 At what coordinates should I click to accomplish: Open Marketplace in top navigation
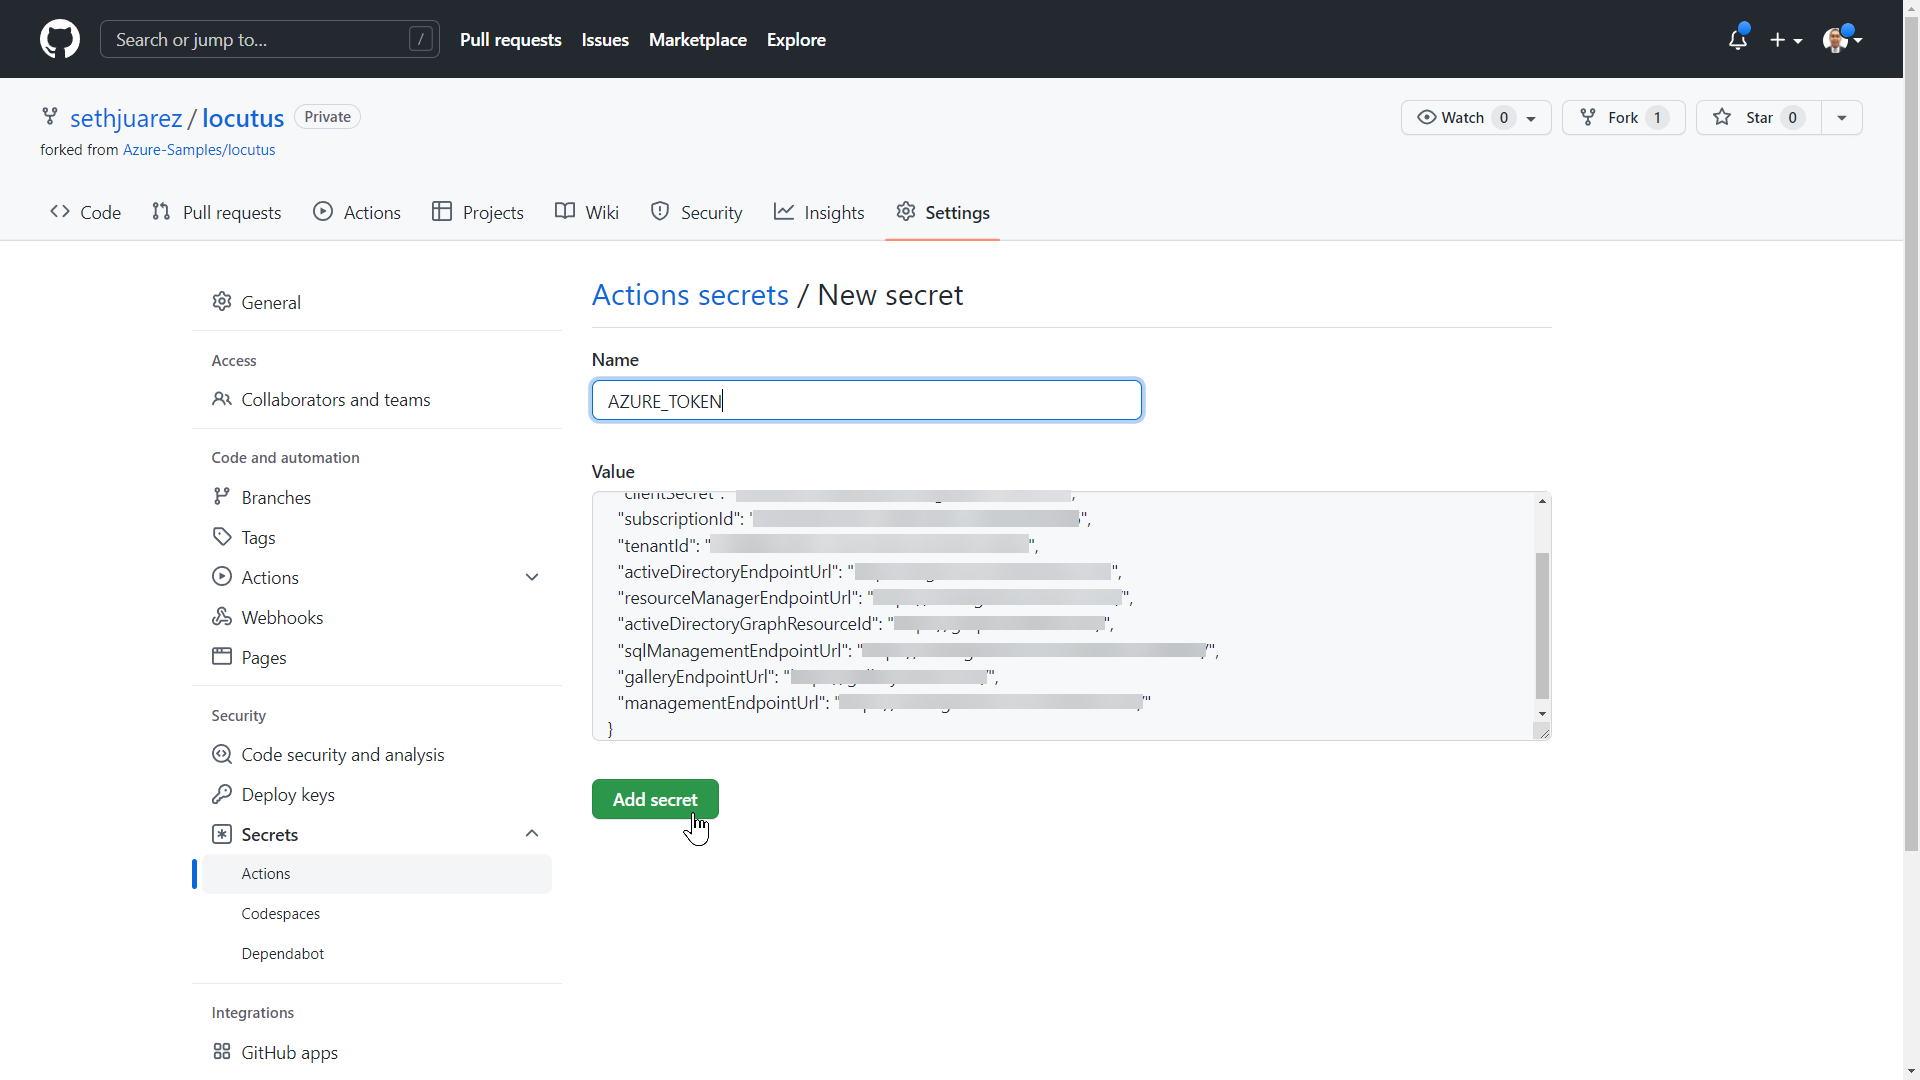point(697,39)
